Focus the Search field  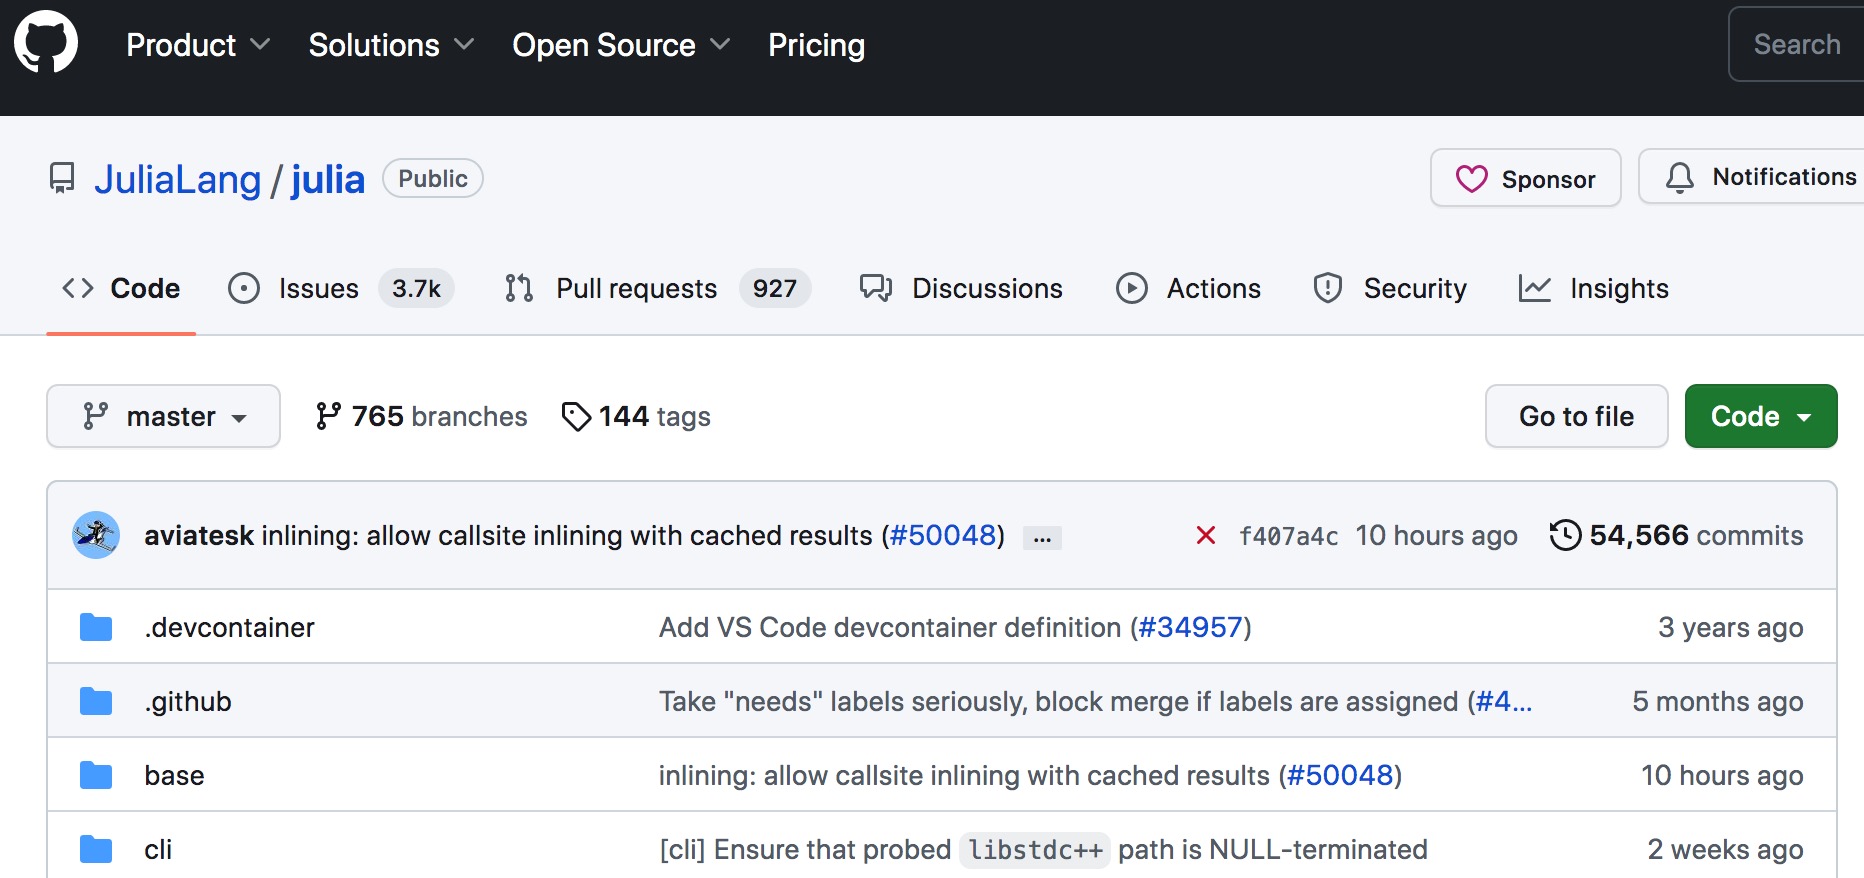[x=1797, y=44]
